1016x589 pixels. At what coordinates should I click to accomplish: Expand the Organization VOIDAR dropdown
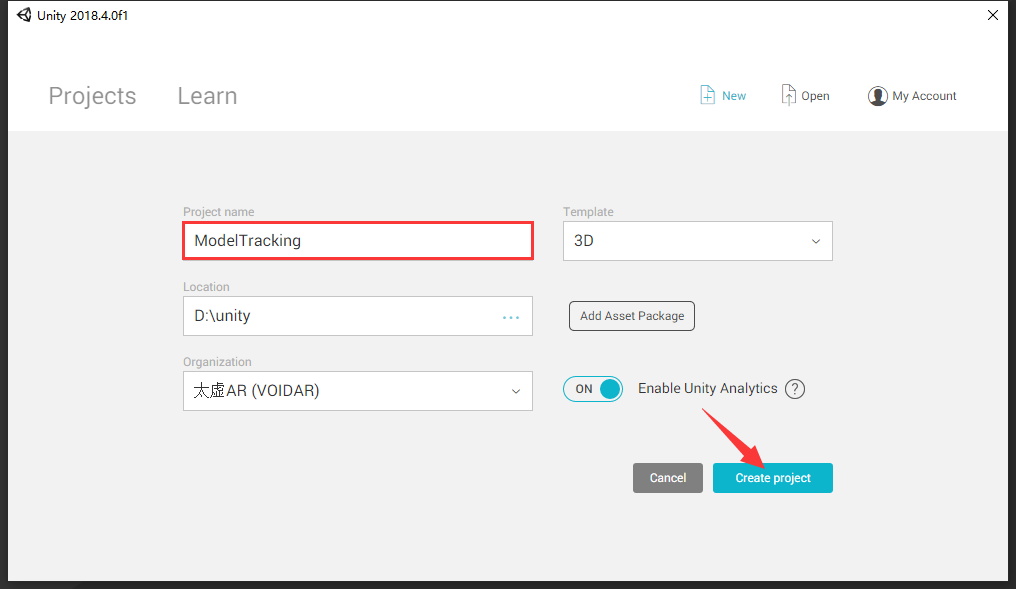(358, 391)
